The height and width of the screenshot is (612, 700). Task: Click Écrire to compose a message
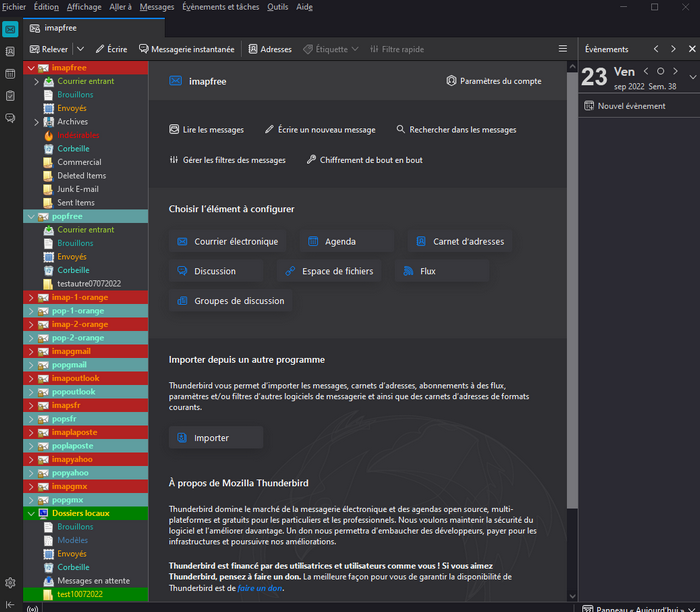(x=112, y=49)
